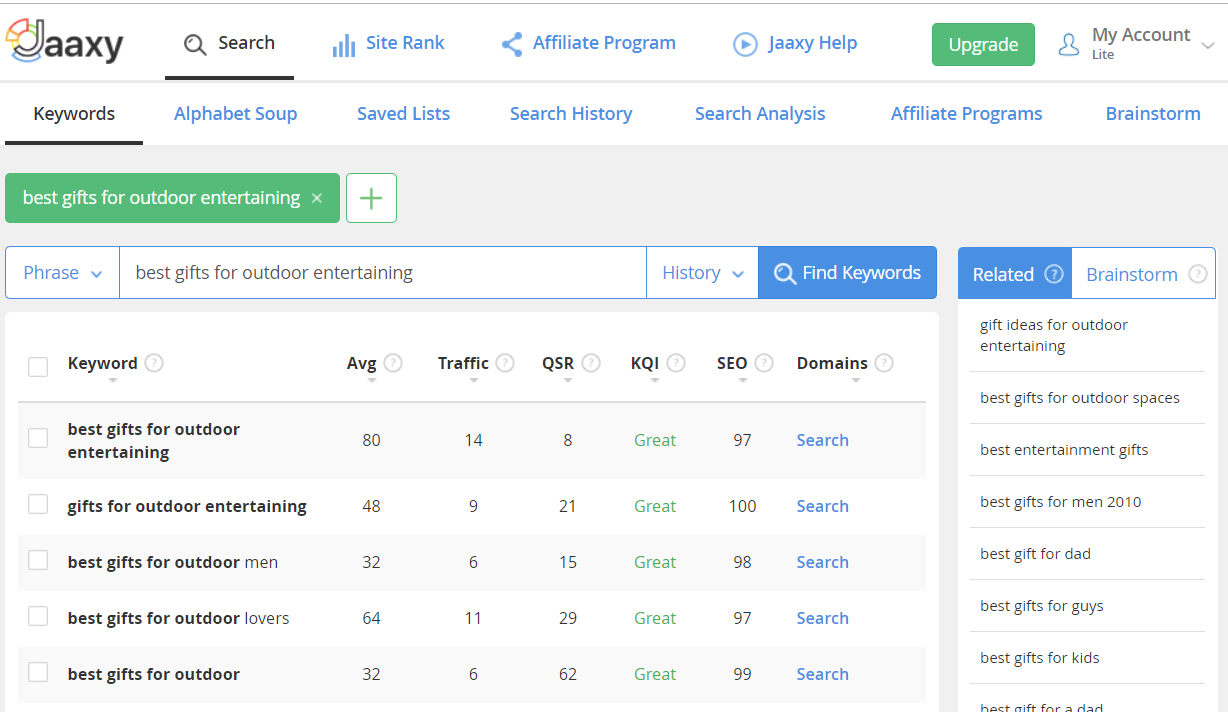Click the keyword search input field

coord(383,273)
